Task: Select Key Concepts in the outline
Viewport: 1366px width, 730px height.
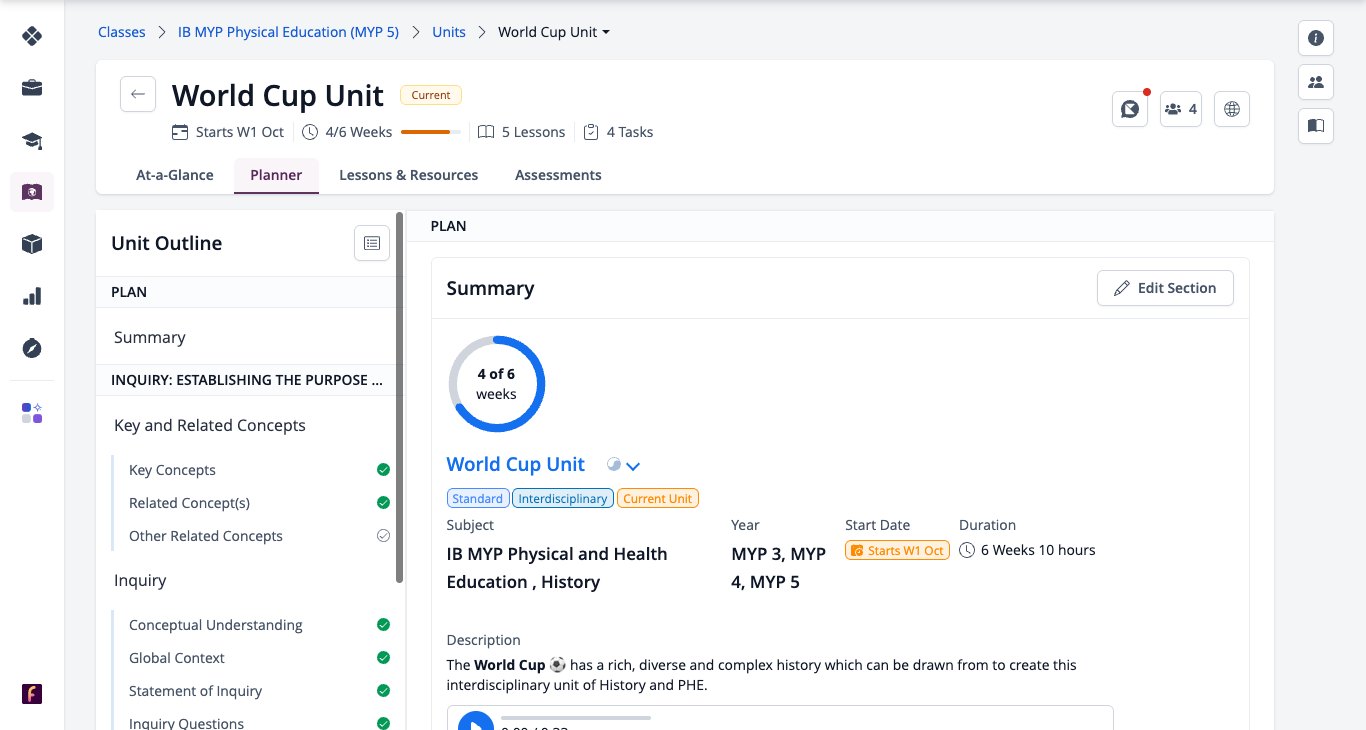Action: click(x=172, y=470)
